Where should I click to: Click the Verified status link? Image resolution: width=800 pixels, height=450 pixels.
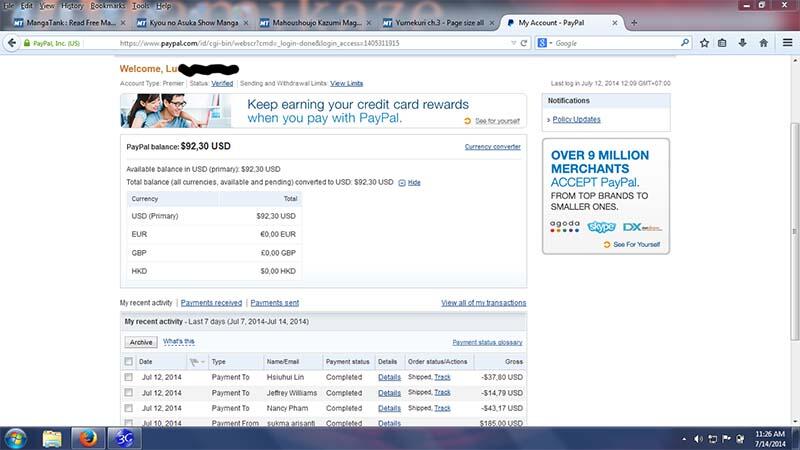(222, 83)
